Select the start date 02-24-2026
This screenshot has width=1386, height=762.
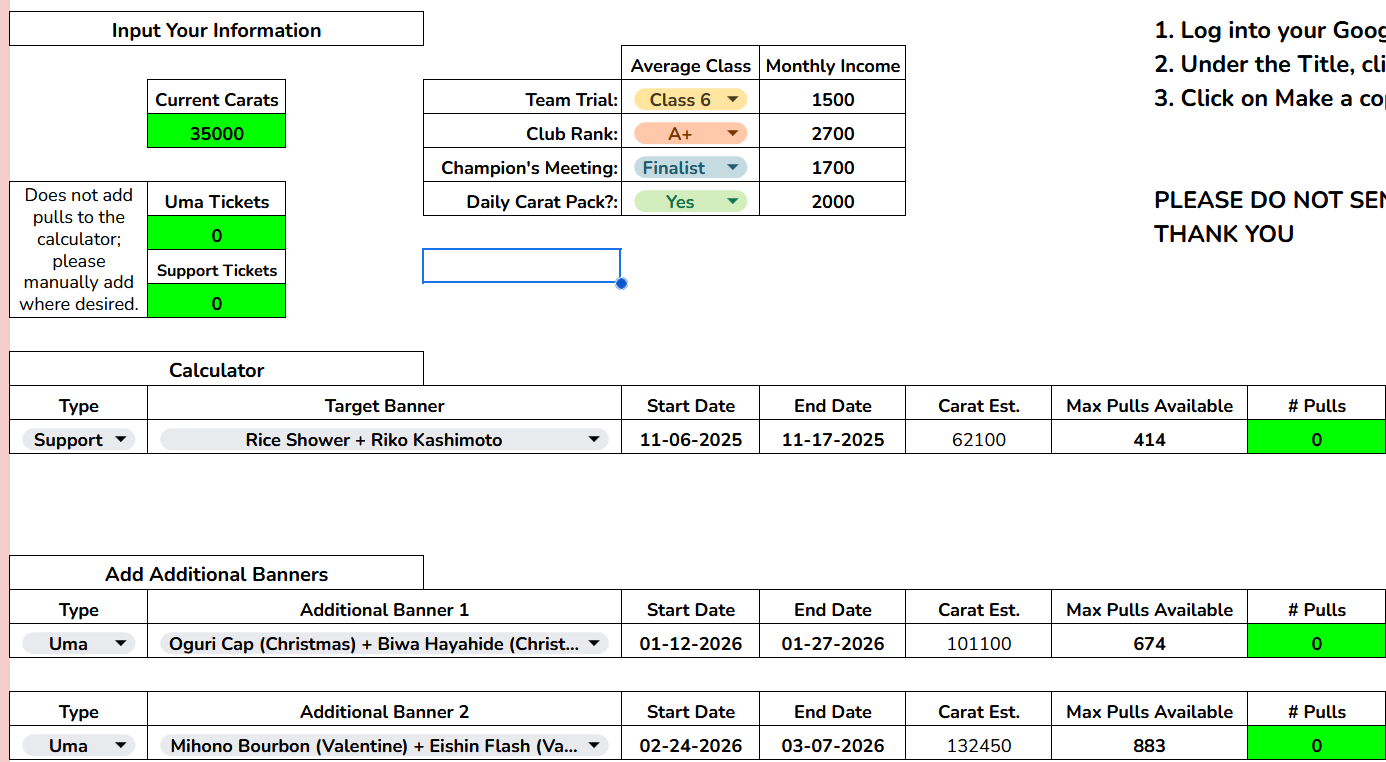[x=691, y=743]
